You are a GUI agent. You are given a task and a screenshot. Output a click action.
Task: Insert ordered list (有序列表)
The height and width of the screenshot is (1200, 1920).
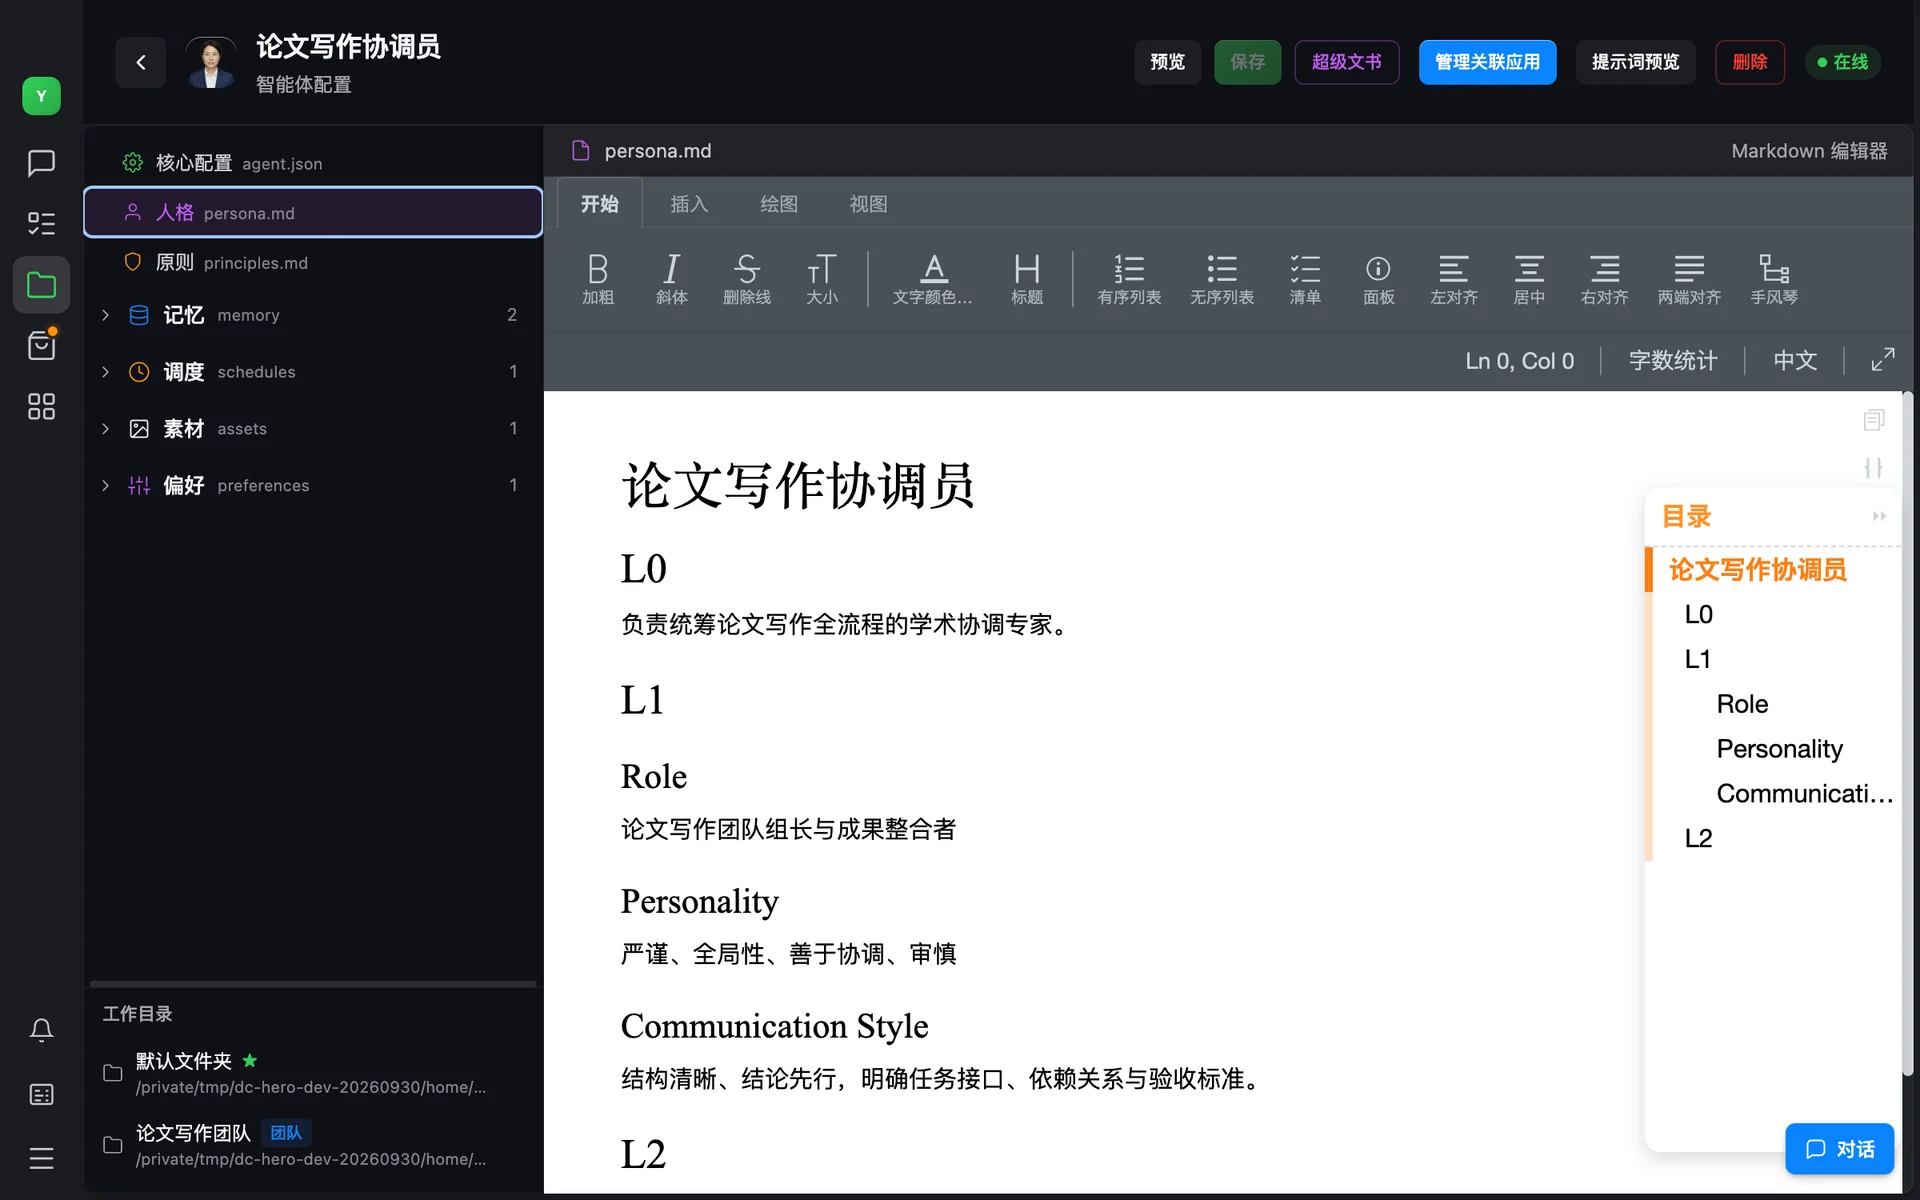1129,279
